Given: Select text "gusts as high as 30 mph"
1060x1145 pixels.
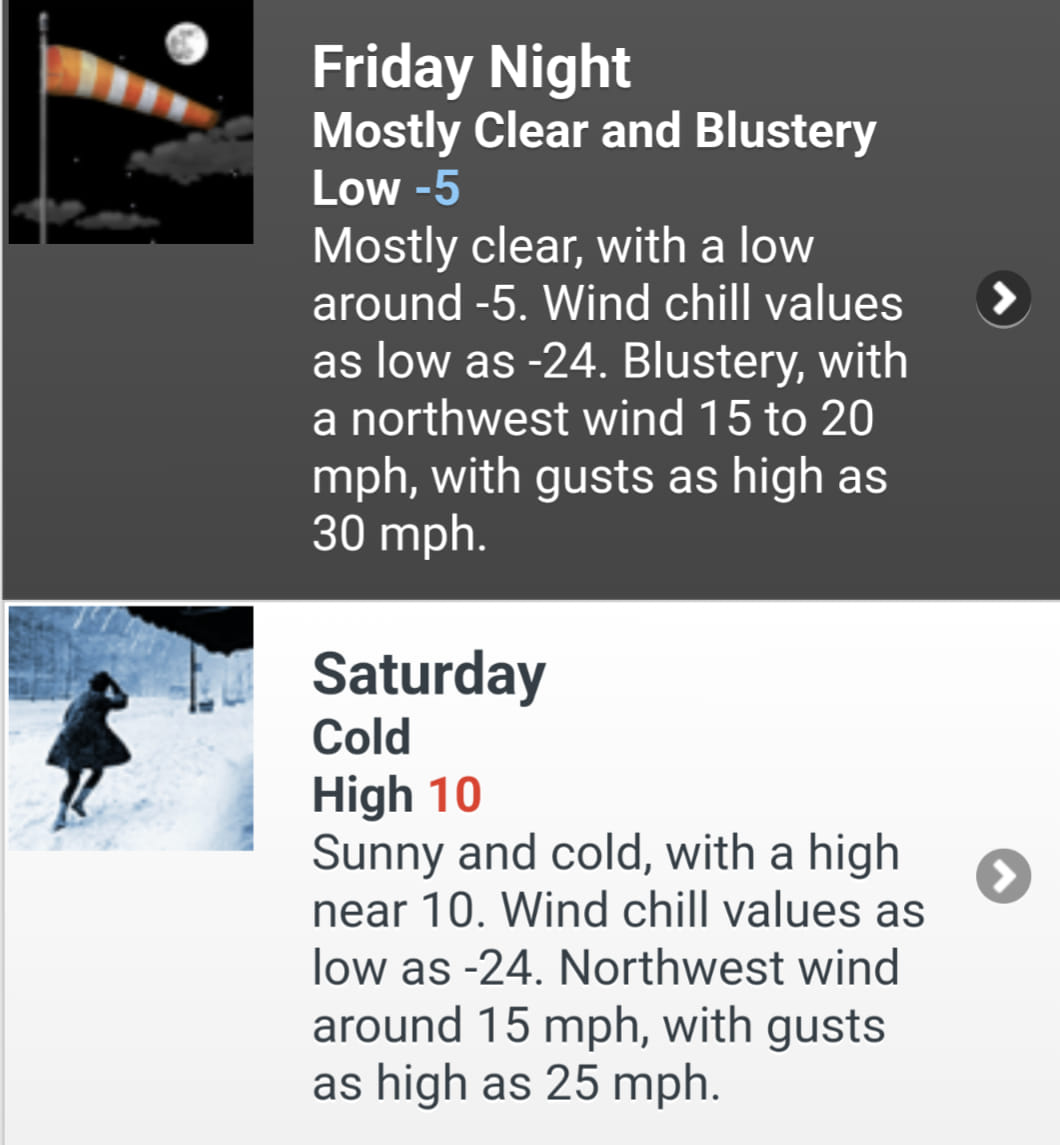Looking at the screenshot, I should (599, 505).
